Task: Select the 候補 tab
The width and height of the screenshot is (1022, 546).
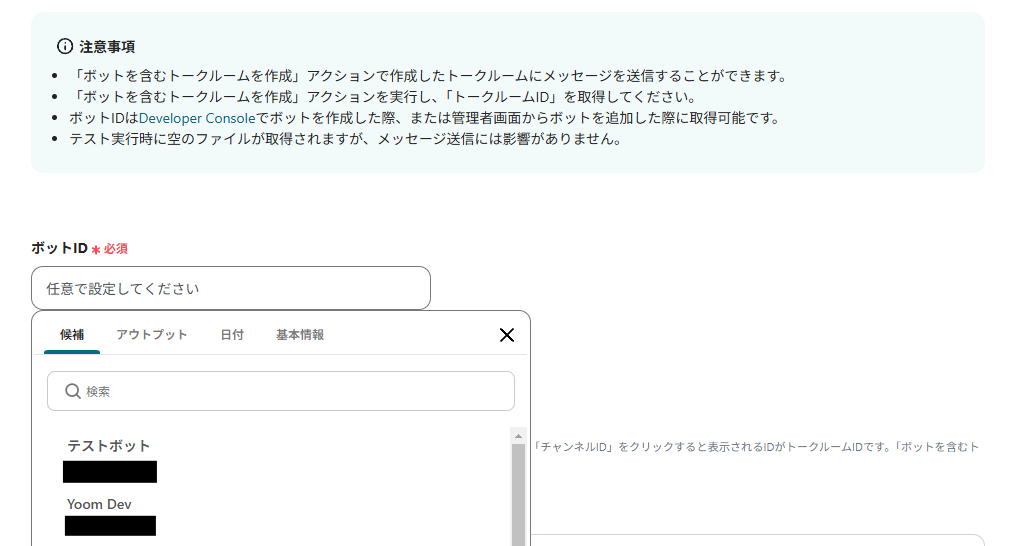Action: click(72, 335)
